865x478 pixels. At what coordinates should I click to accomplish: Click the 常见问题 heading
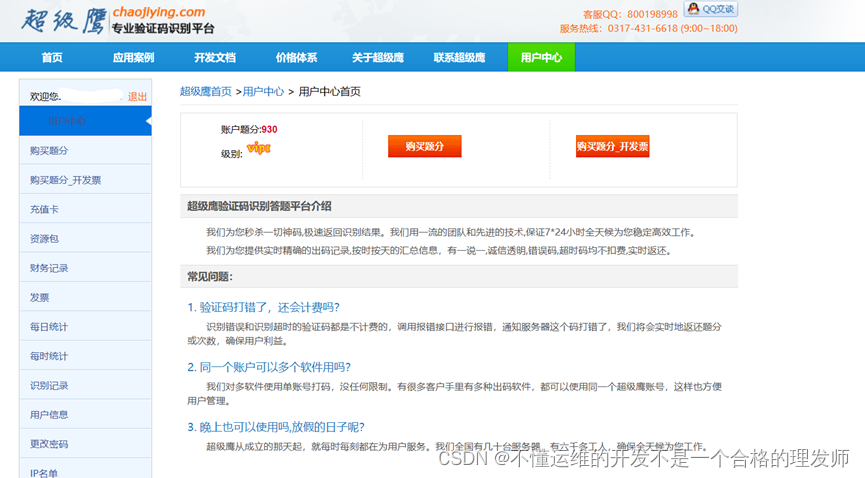click(210, 277)
